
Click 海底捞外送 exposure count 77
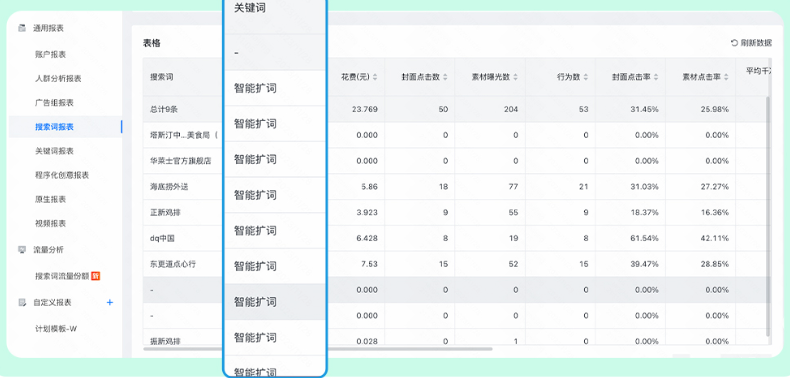[x=513, y=186]
